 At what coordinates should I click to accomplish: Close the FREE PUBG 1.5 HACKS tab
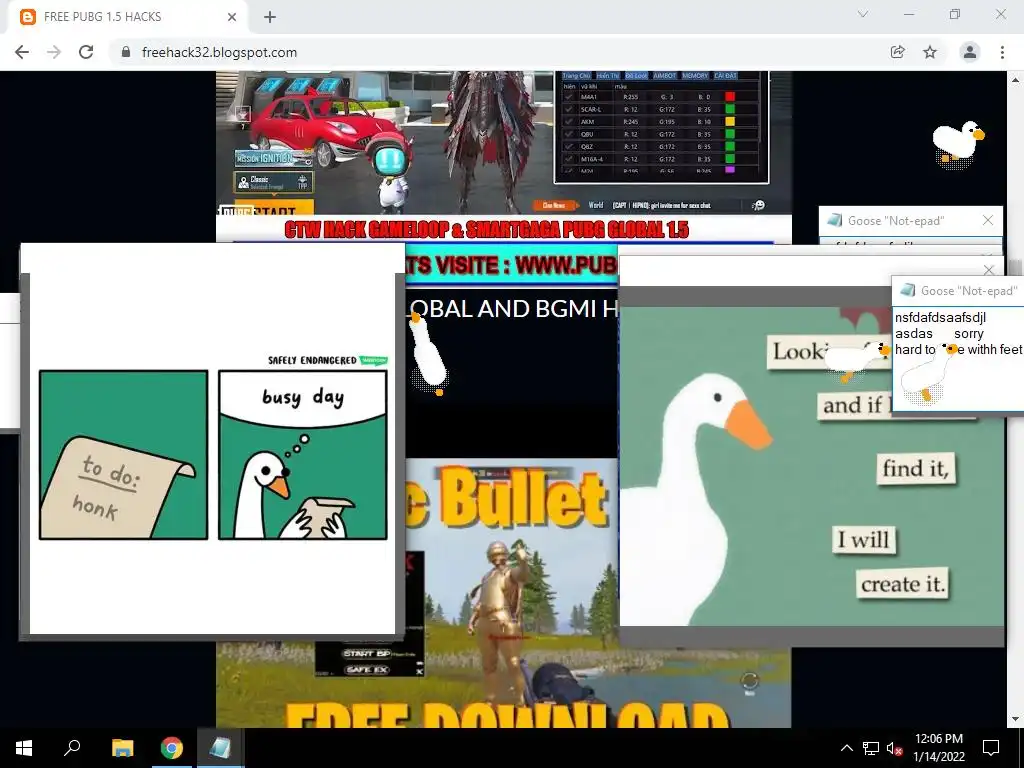coord(232,17)
